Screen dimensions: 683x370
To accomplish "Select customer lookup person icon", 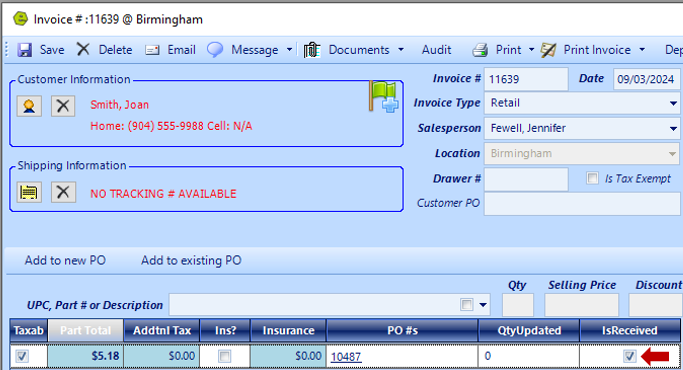I will coord(29,106).
